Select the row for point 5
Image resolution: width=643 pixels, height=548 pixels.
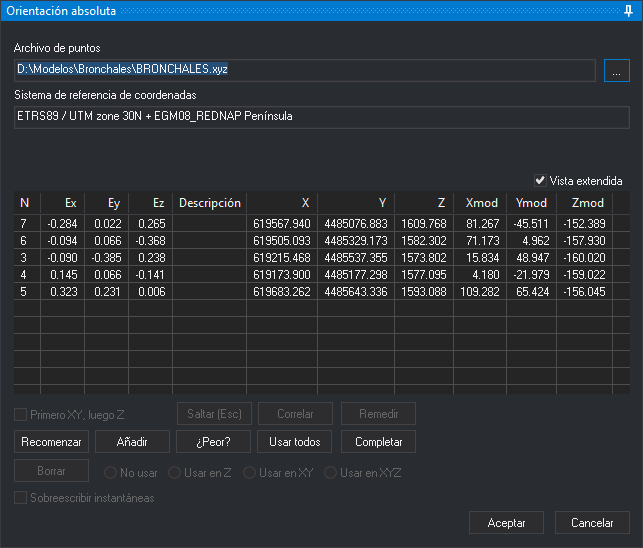coord(322,292)
